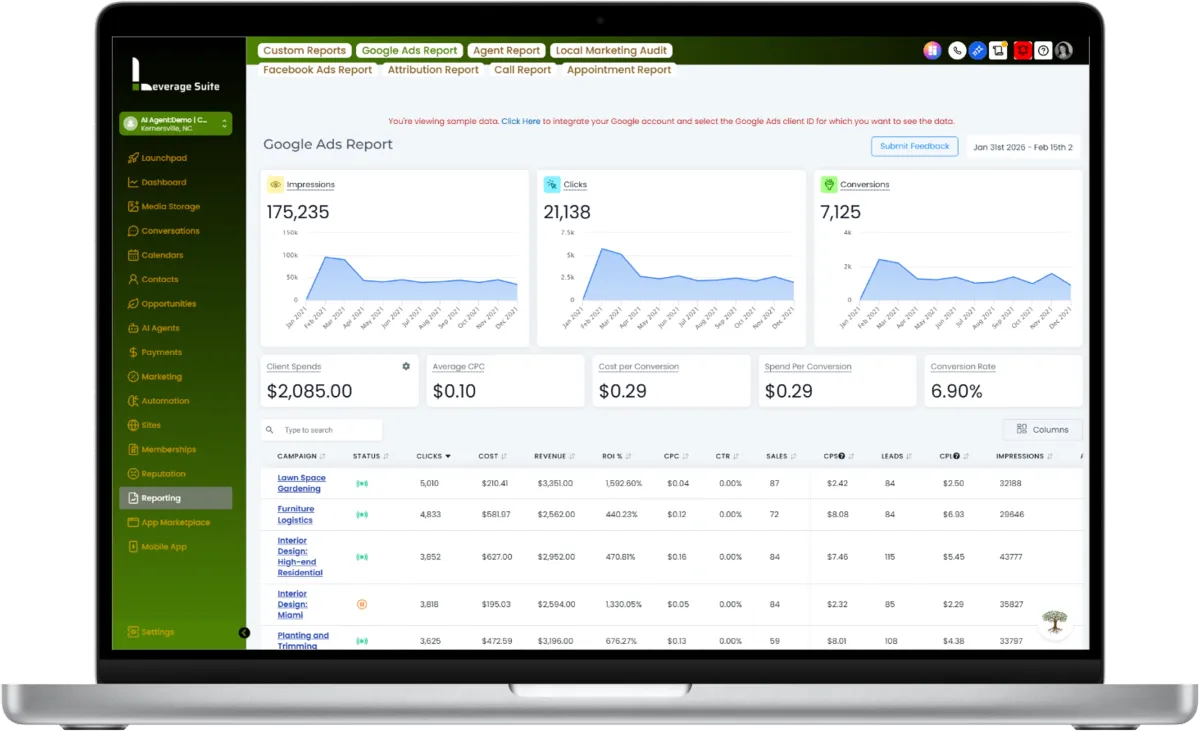The image size is (1200, 732).
Task: Click the 'Click Here' integration link
Action: [x=521, y=121]
